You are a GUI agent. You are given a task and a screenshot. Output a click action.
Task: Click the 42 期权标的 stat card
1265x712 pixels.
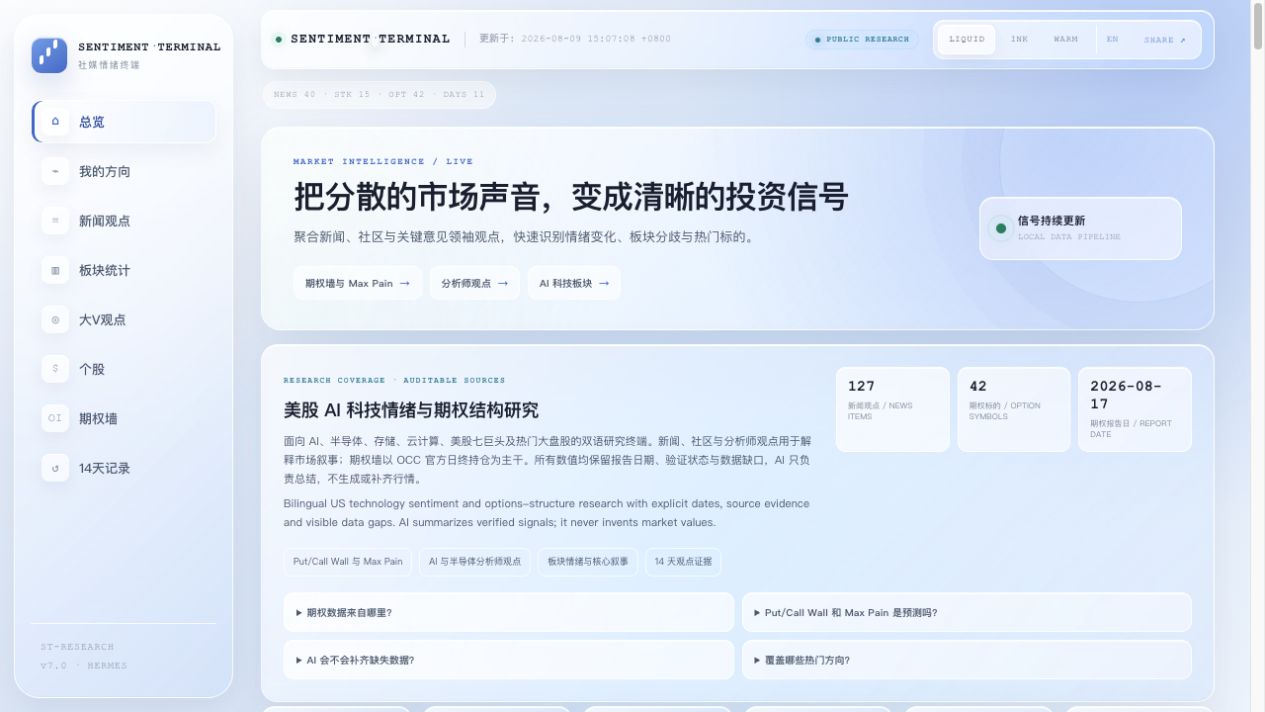coord(1013,409)
